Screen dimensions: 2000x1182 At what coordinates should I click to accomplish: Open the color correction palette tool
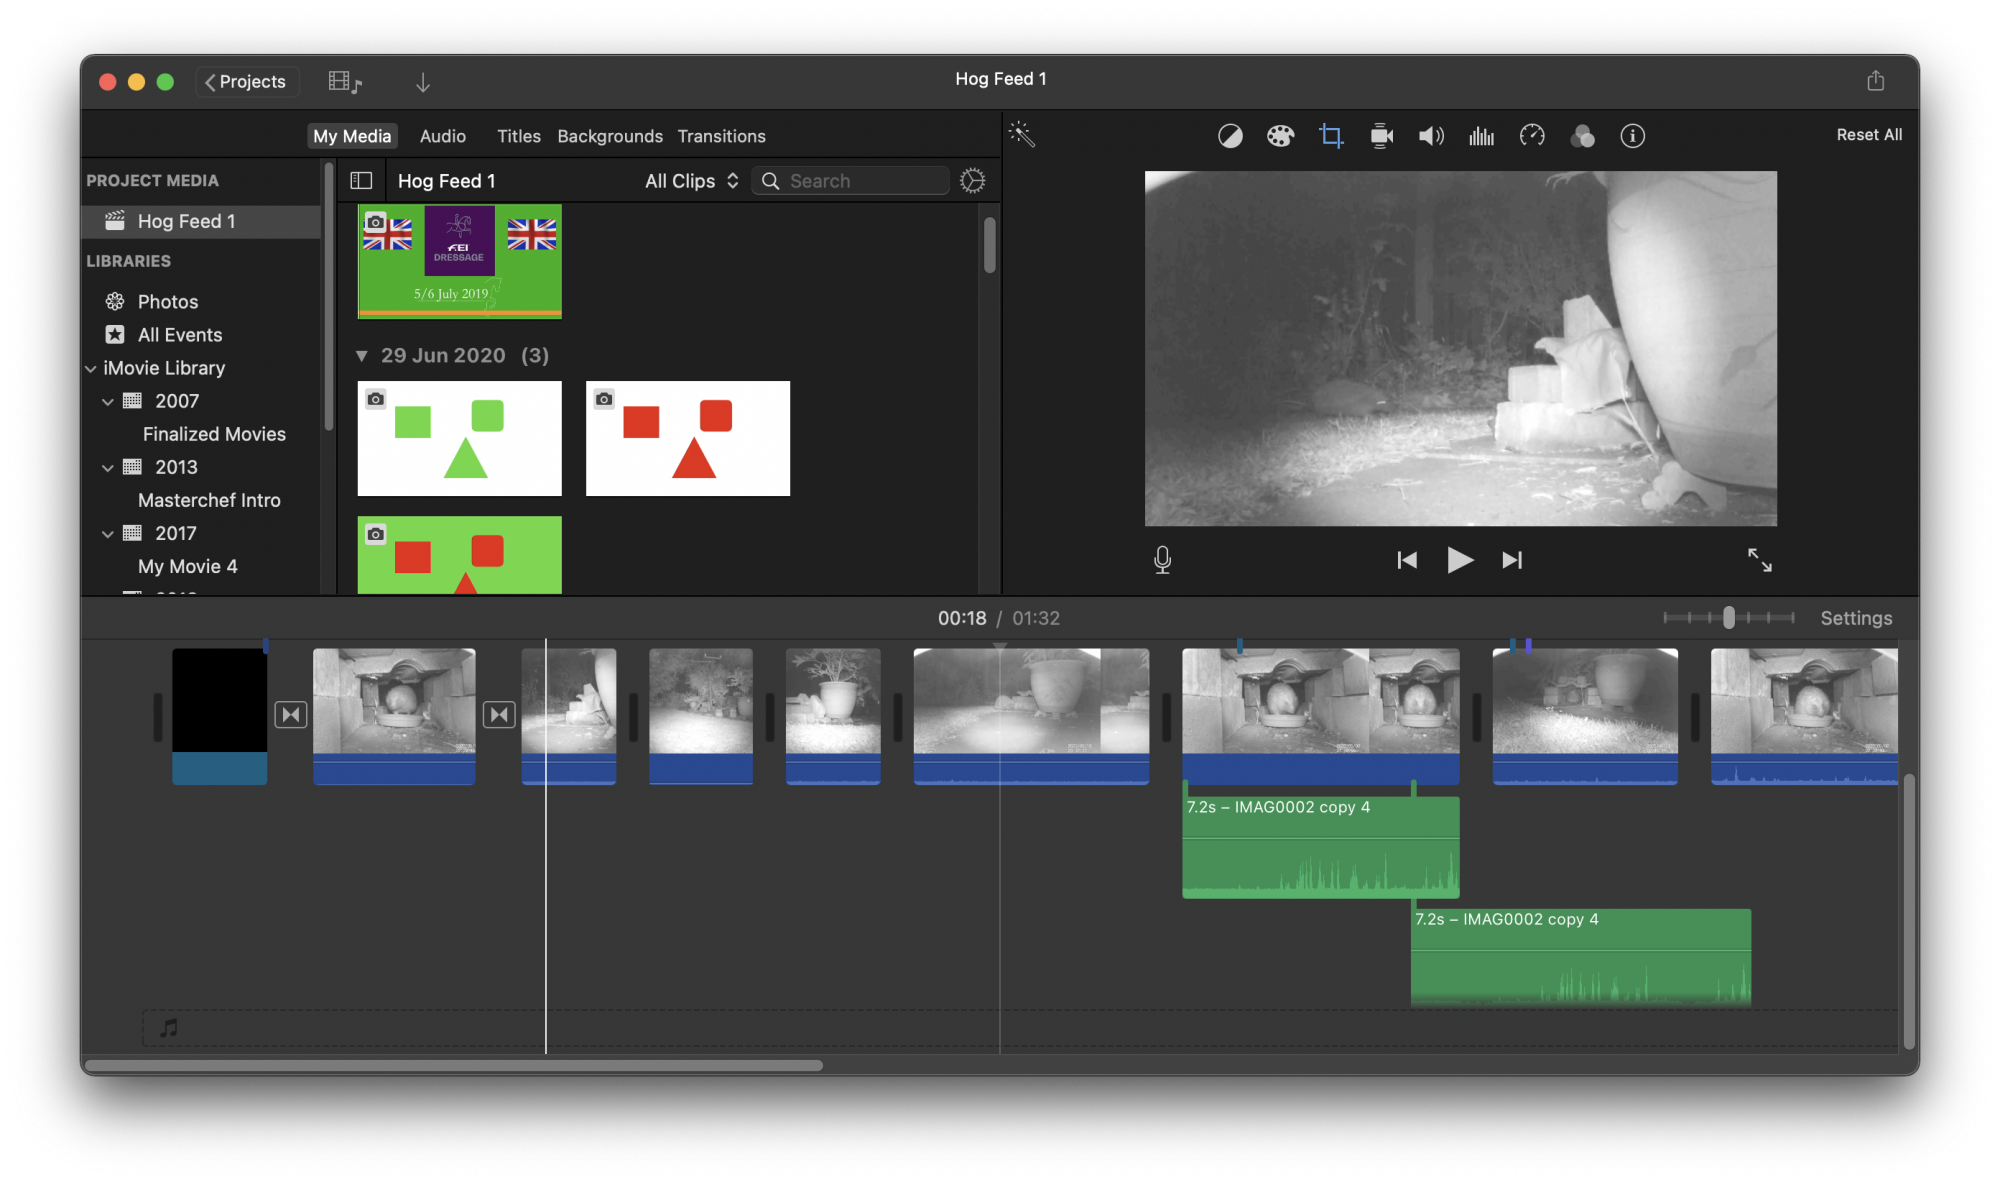(x=1280, y=136)
